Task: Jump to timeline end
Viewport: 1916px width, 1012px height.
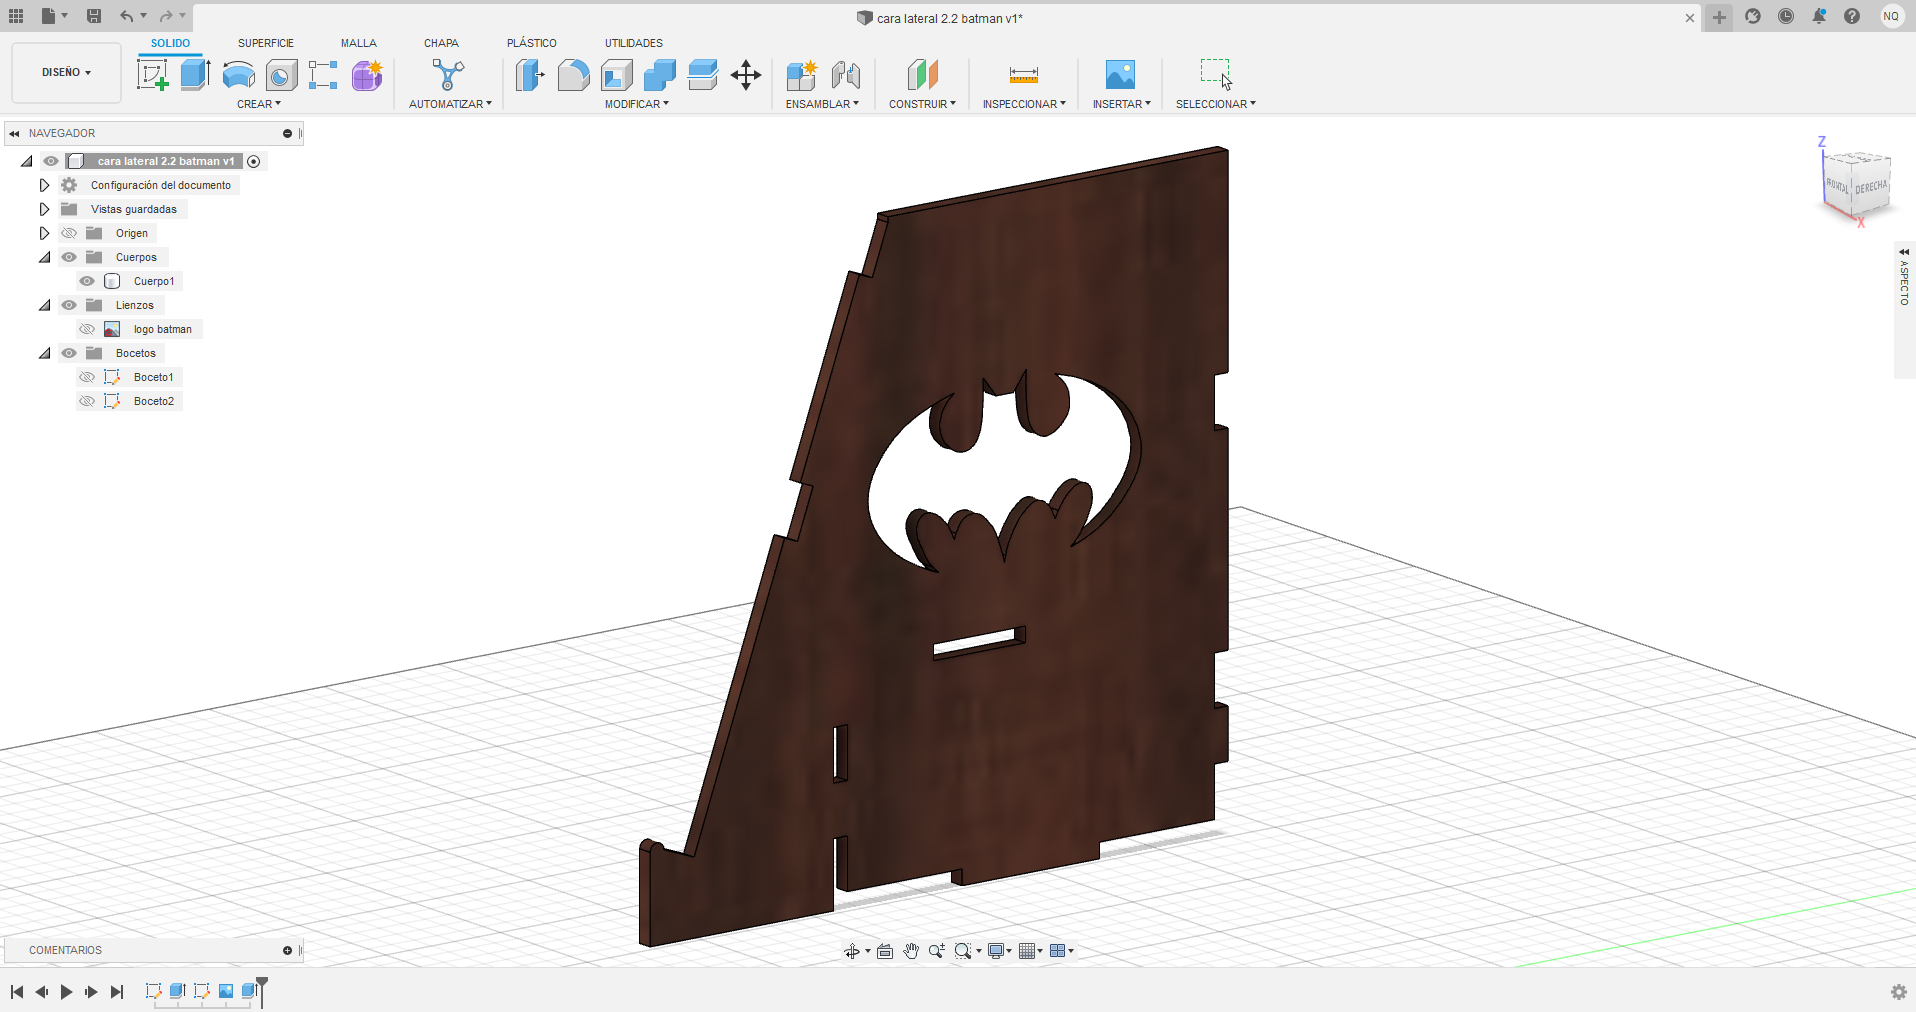Action: (117, 992)
